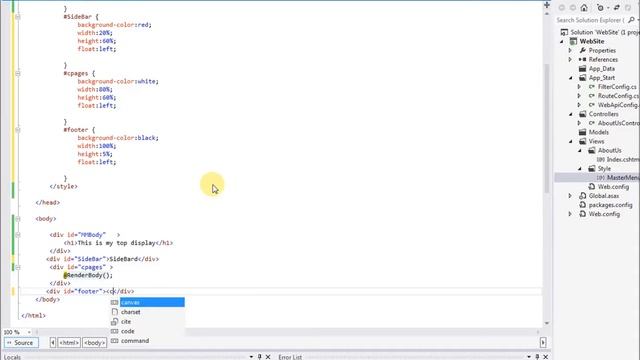Click the WebSite project icon
640x360 pixels.
click(573, 41)
